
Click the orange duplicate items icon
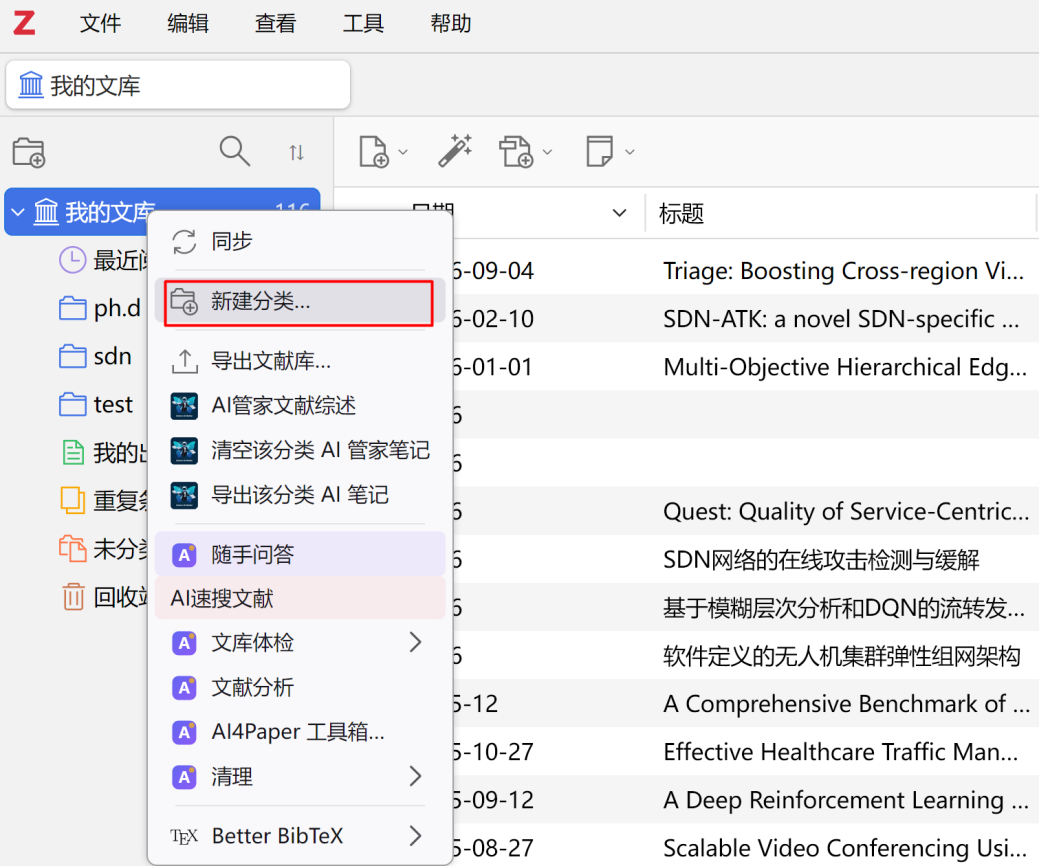coord(72,500)
